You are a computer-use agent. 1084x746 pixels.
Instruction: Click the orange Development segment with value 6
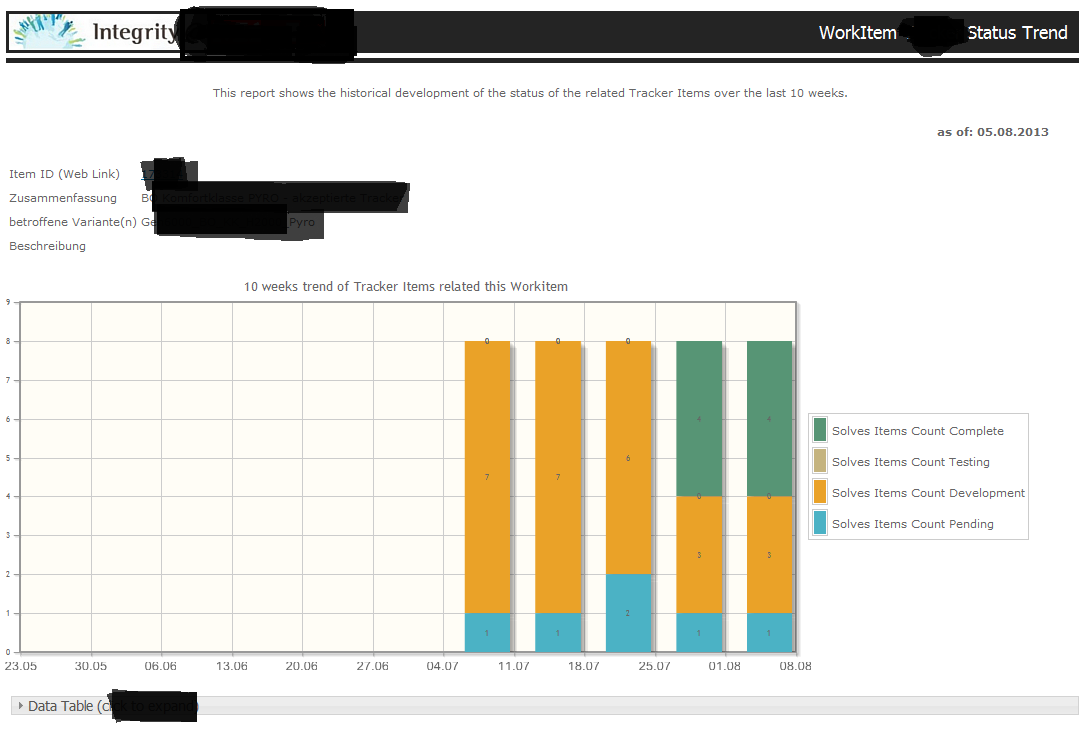[x=628, y=458]
